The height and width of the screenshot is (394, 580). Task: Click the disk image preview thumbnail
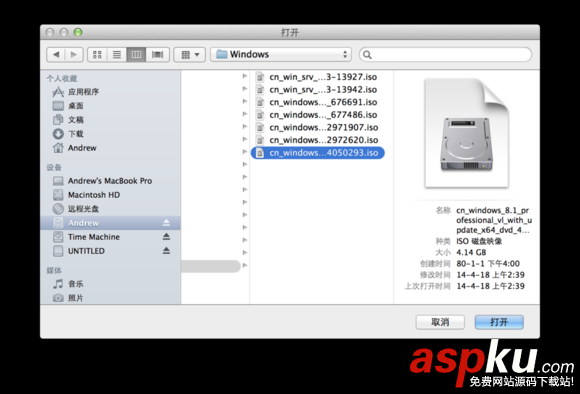point(467,133)
